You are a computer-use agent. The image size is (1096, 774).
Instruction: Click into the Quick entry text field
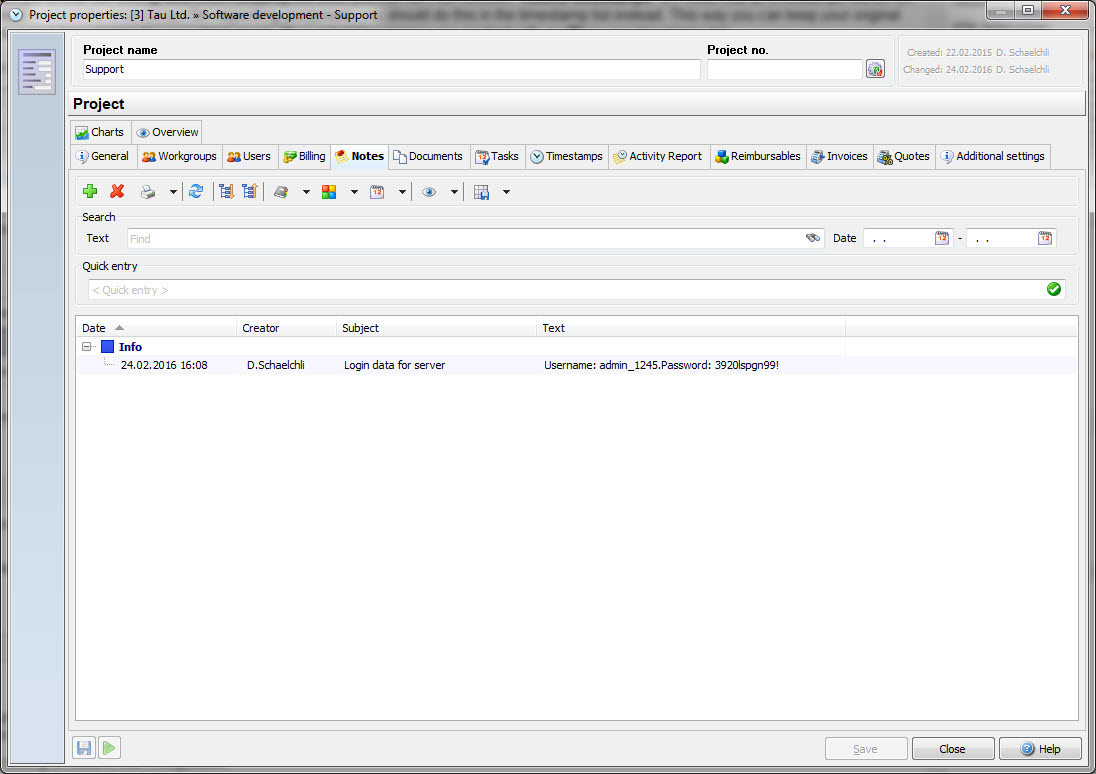560,290
